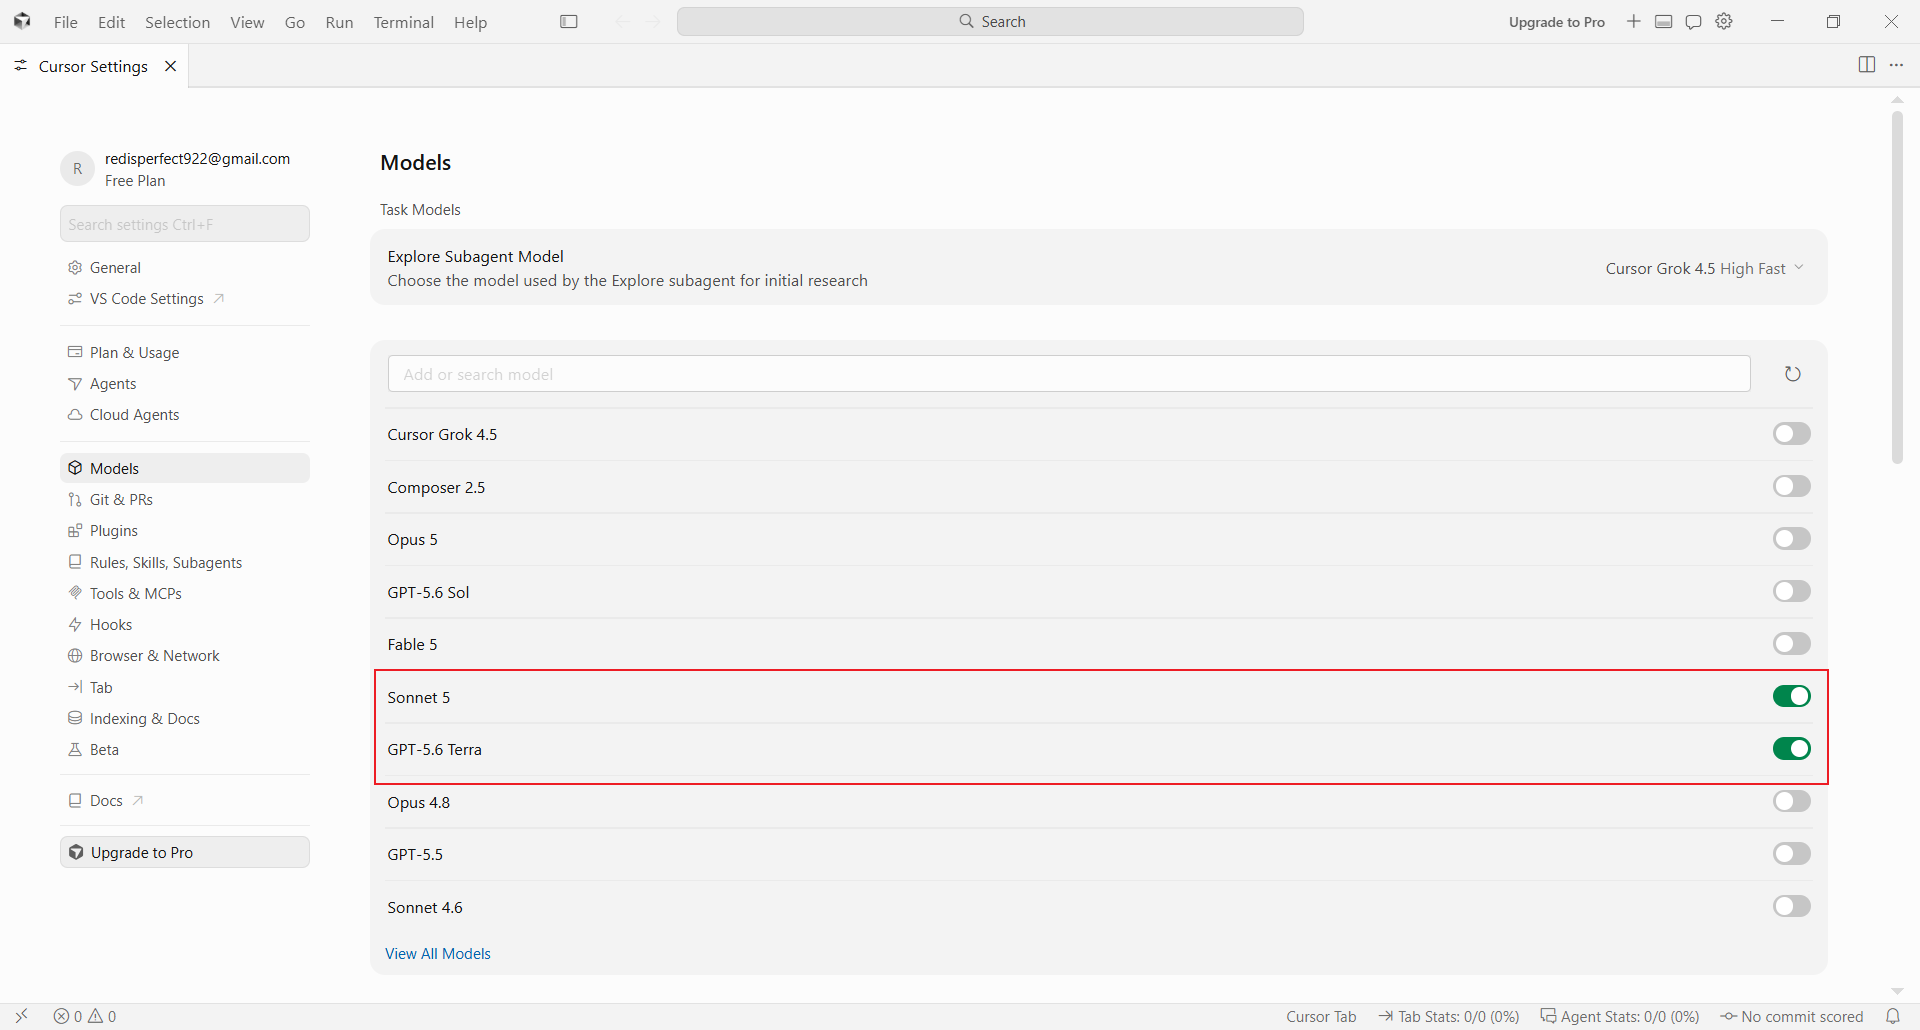Viewport: 1920px width, 1030px height.
Task: Open Tools & MCPs section
Action: (185, 594)
